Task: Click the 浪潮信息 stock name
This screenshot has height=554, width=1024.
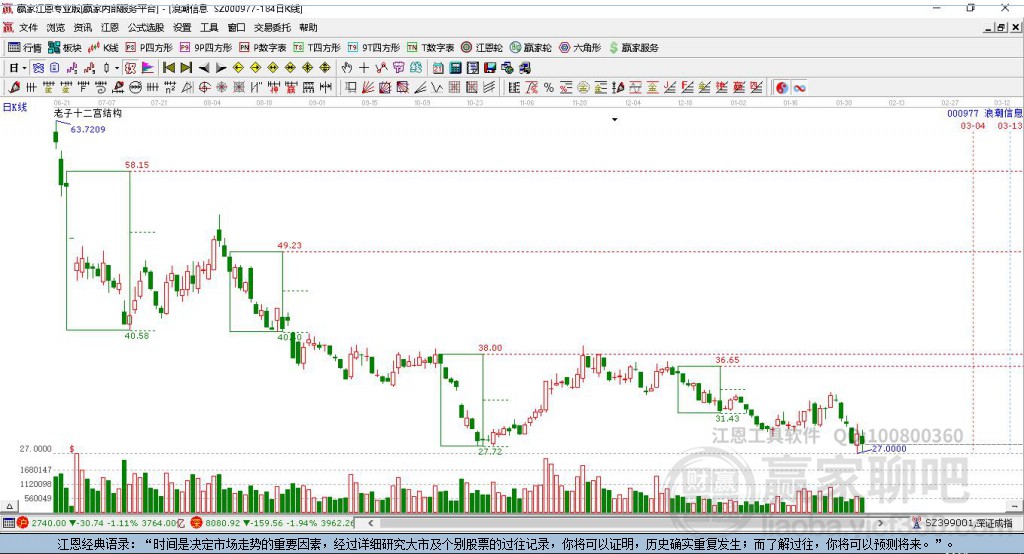Action: [x=1004, y=114]
